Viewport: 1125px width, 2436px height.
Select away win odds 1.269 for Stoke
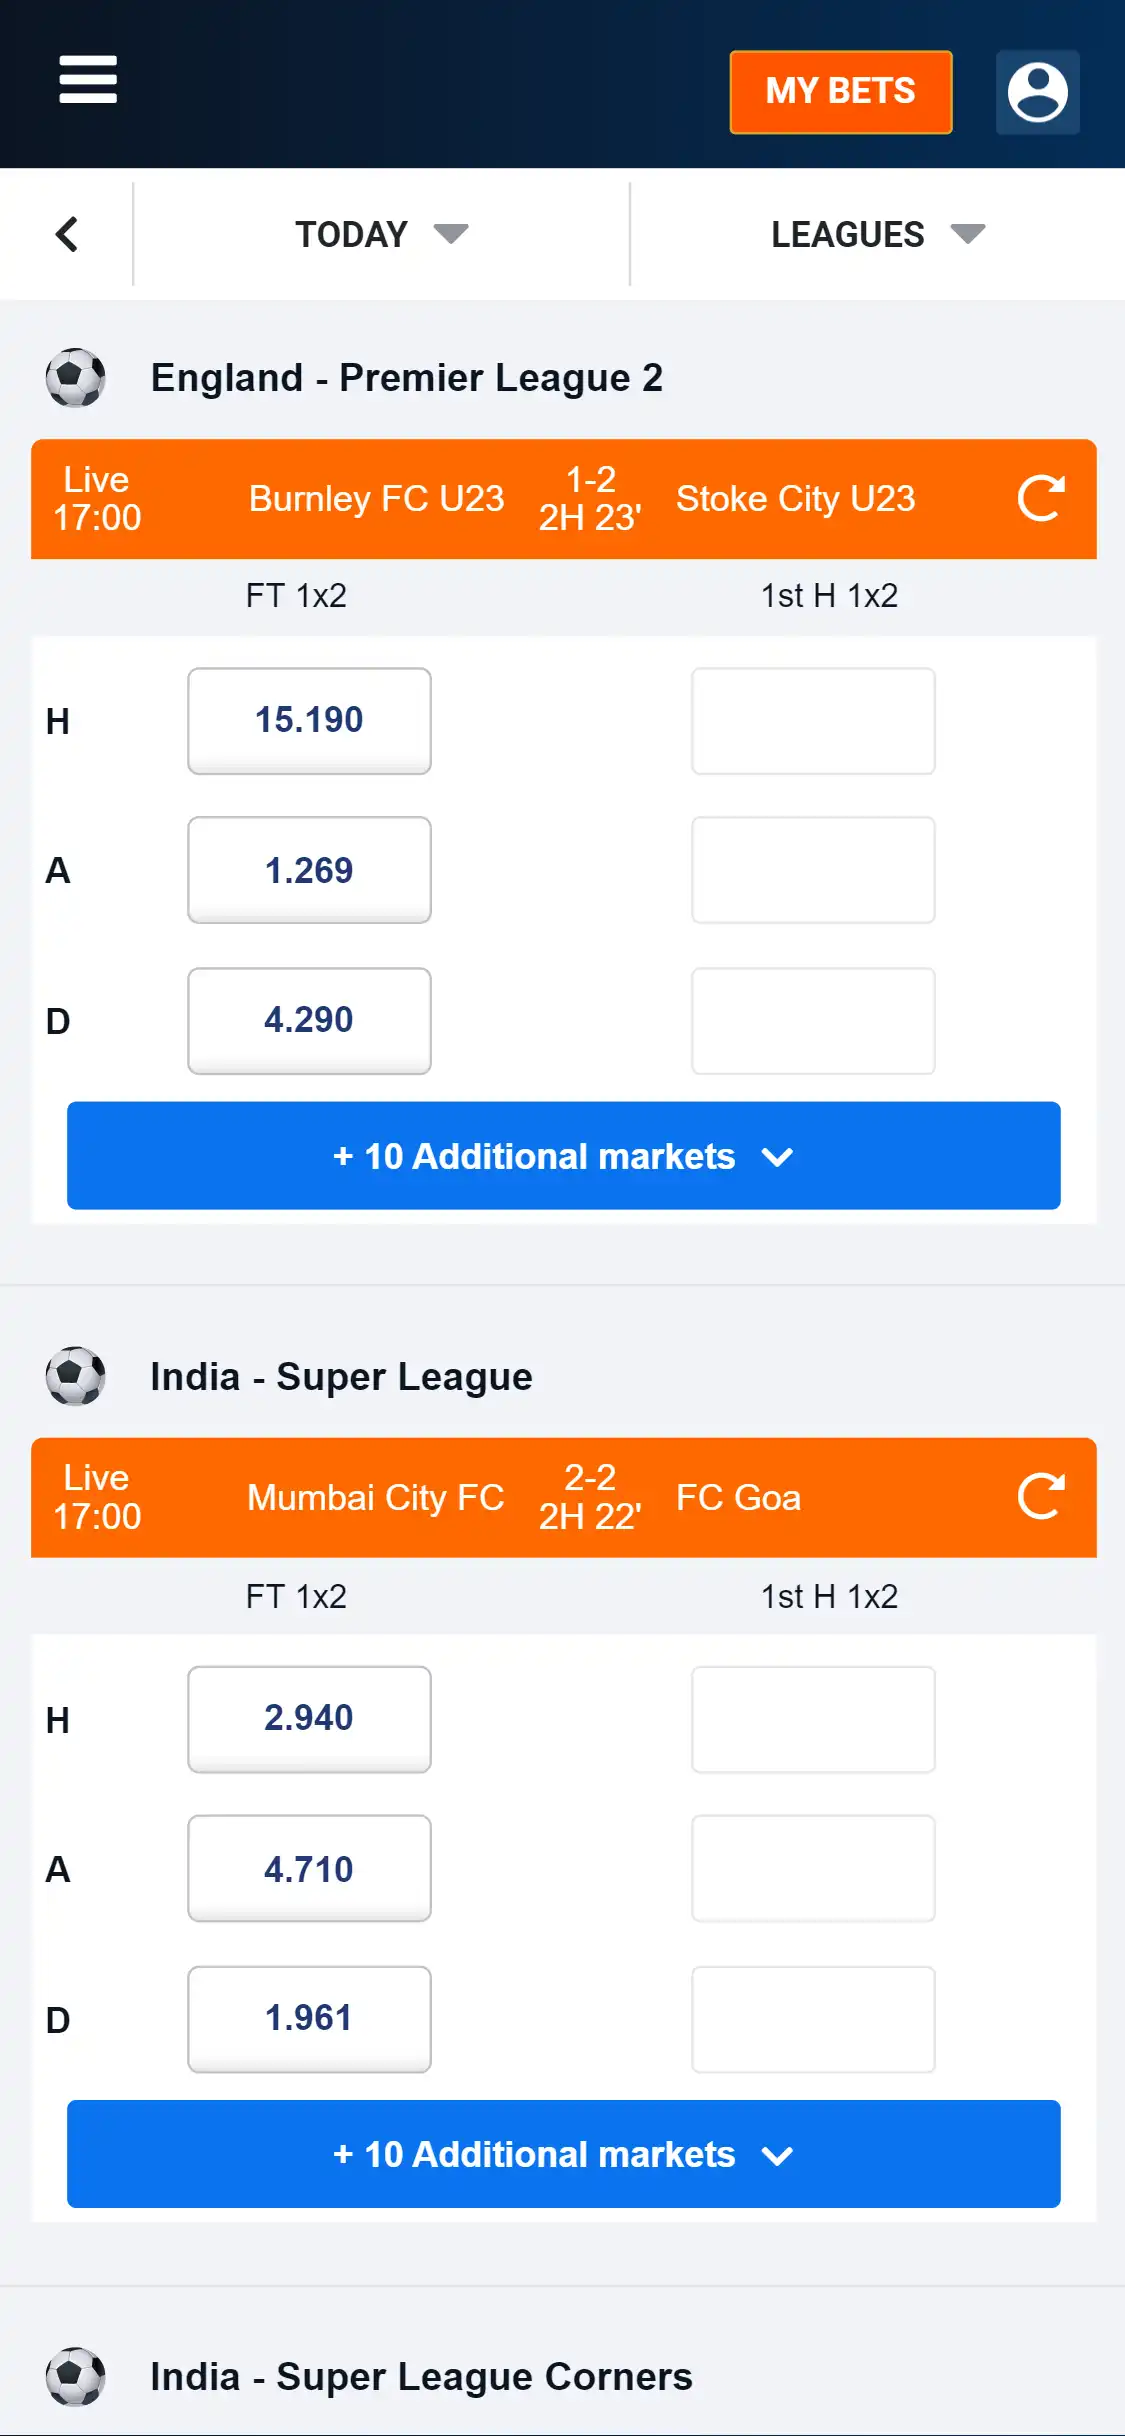tap(309, 870)
